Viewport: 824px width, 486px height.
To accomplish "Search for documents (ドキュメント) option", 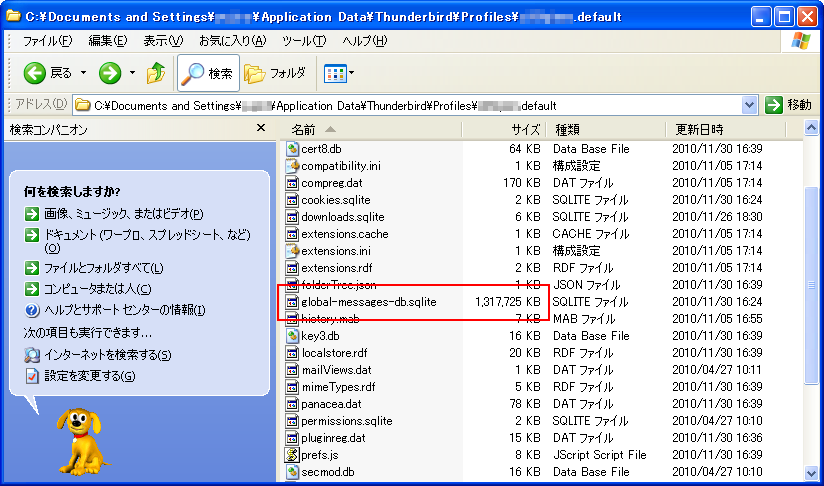I will tap(147, 241).
